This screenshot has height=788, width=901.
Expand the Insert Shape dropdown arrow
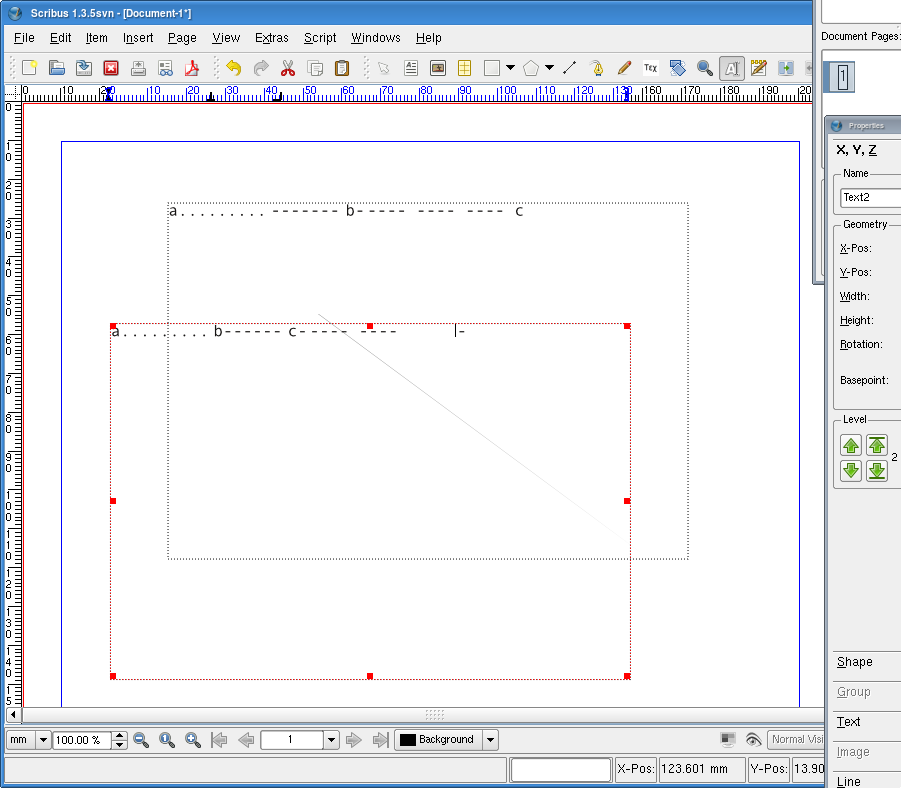510,68
